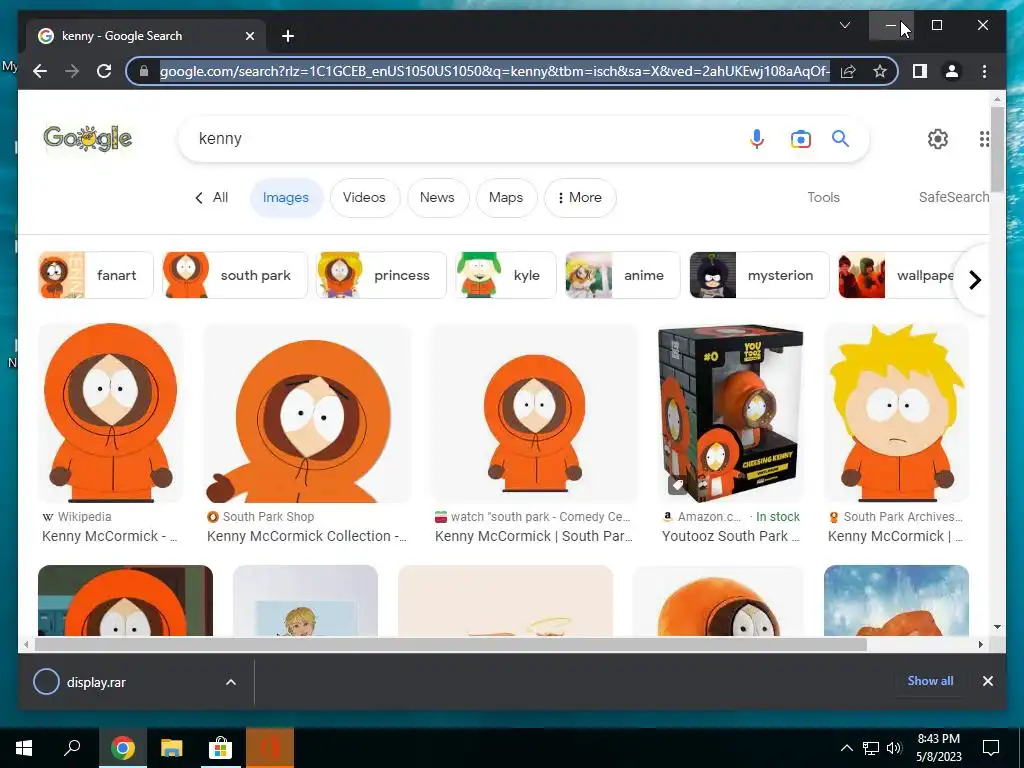Open Chrome profile menu
The image size is (1024, 768).
(952, 71)
